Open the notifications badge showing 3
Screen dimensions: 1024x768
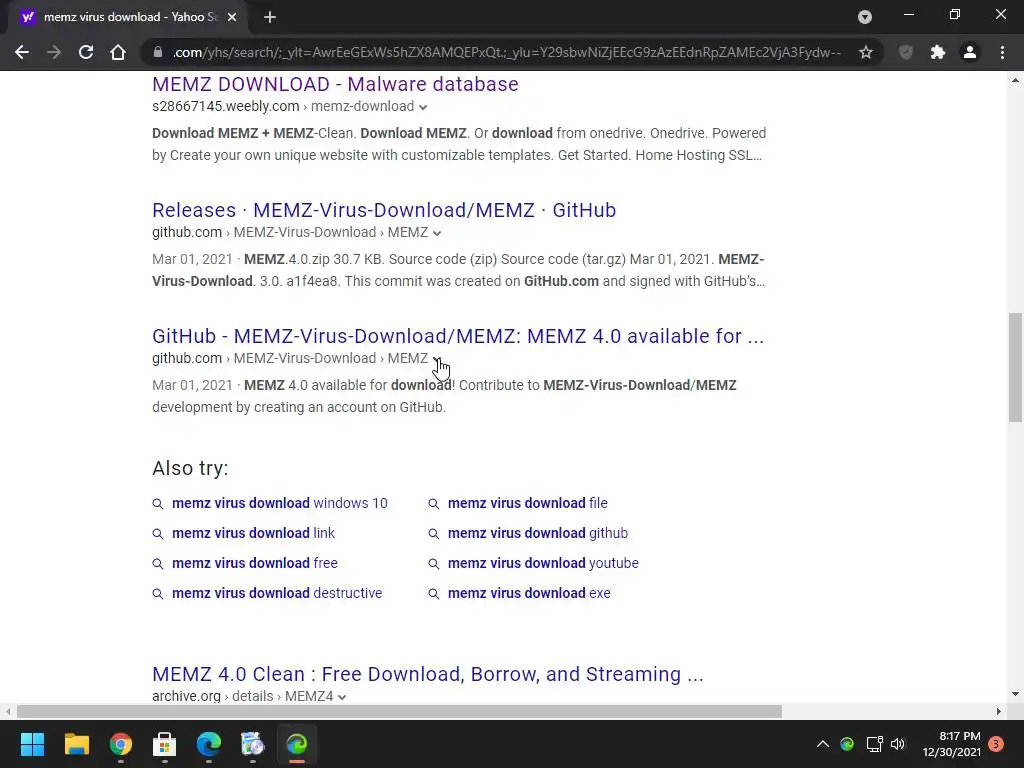pos(996,744)
